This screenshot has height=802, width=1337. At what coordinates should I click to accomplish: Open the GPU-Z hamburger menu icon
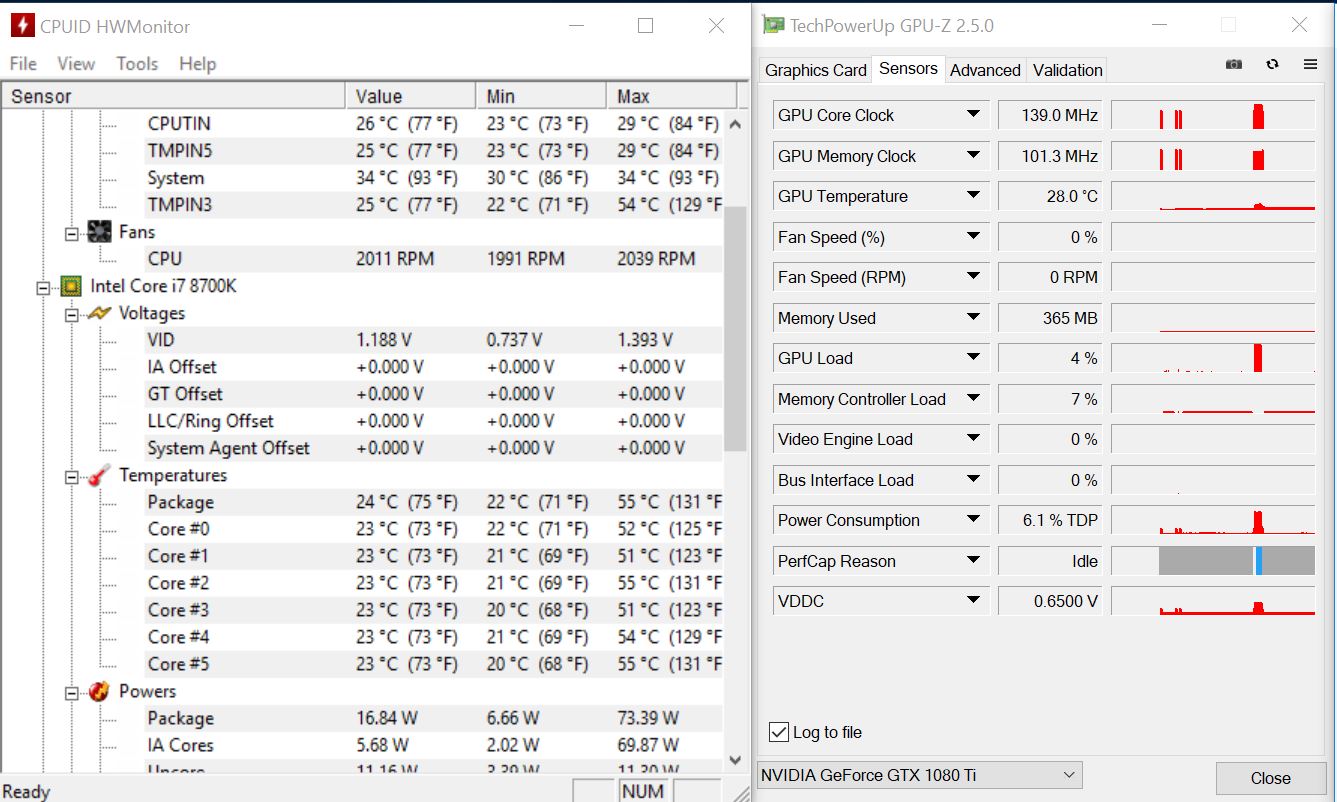point(1310,64)
